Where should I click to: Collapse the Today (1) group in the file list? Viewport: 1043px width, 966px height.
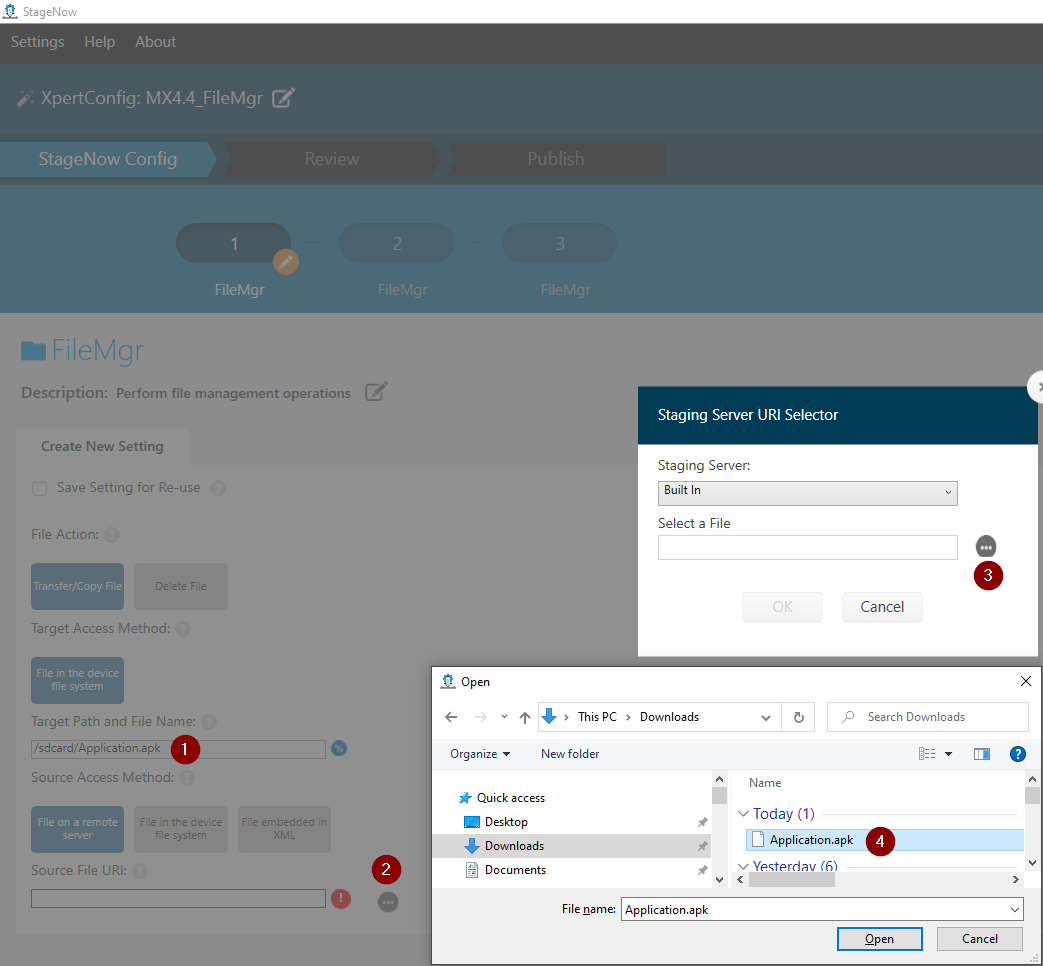click(x=743, y=814)
